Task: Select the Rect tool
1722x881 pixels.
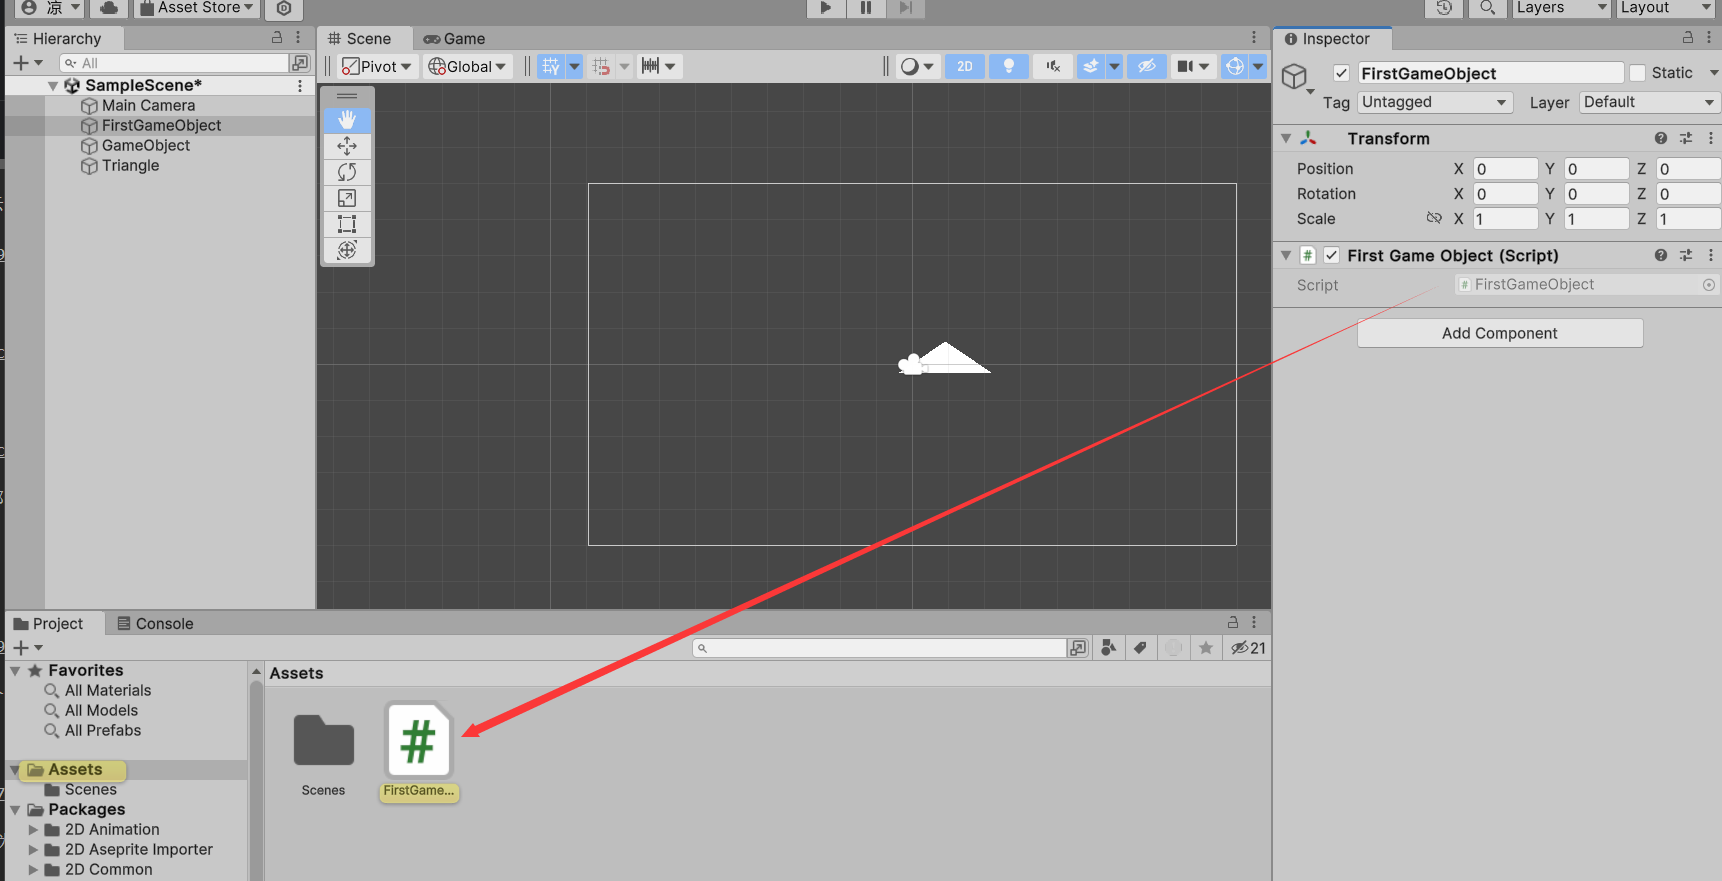Action: coord(347,224)
